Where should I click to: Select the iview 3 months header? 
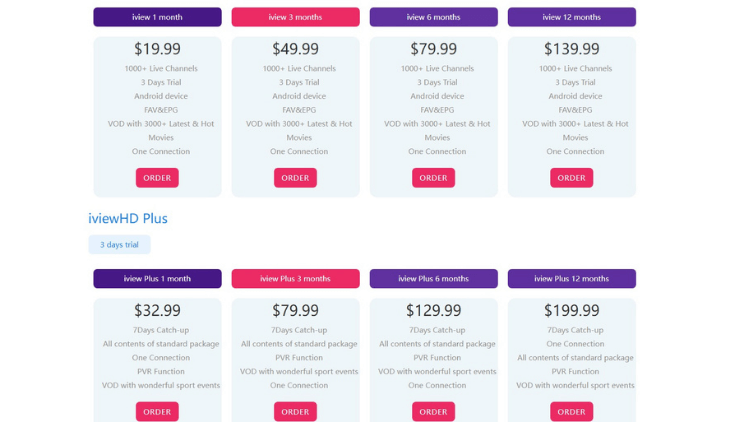295,17
